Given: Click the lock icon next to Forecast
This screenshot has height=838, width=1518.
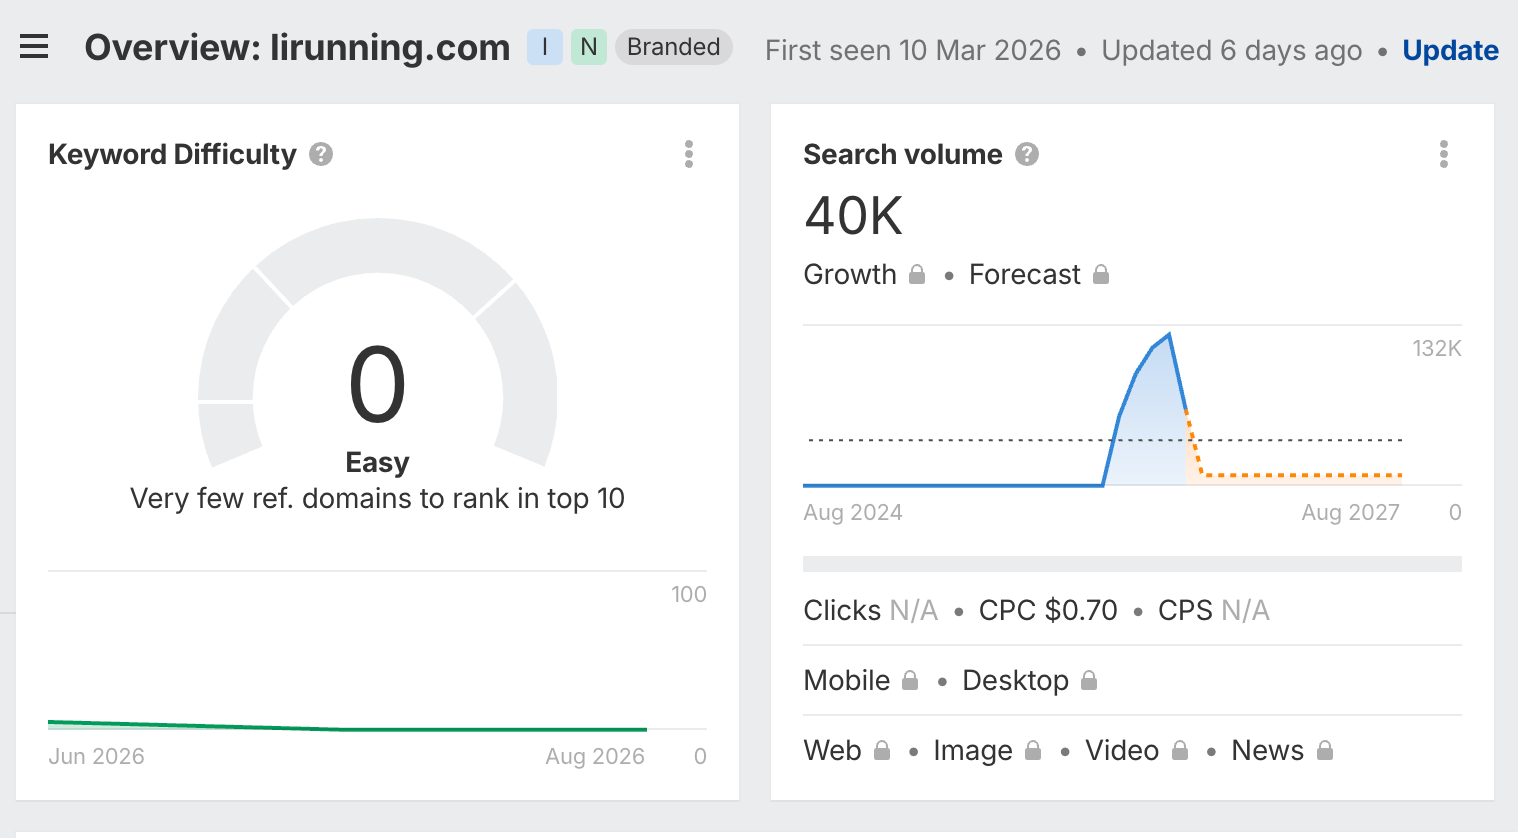Looking at the screenshot, I should [1101, 274].
